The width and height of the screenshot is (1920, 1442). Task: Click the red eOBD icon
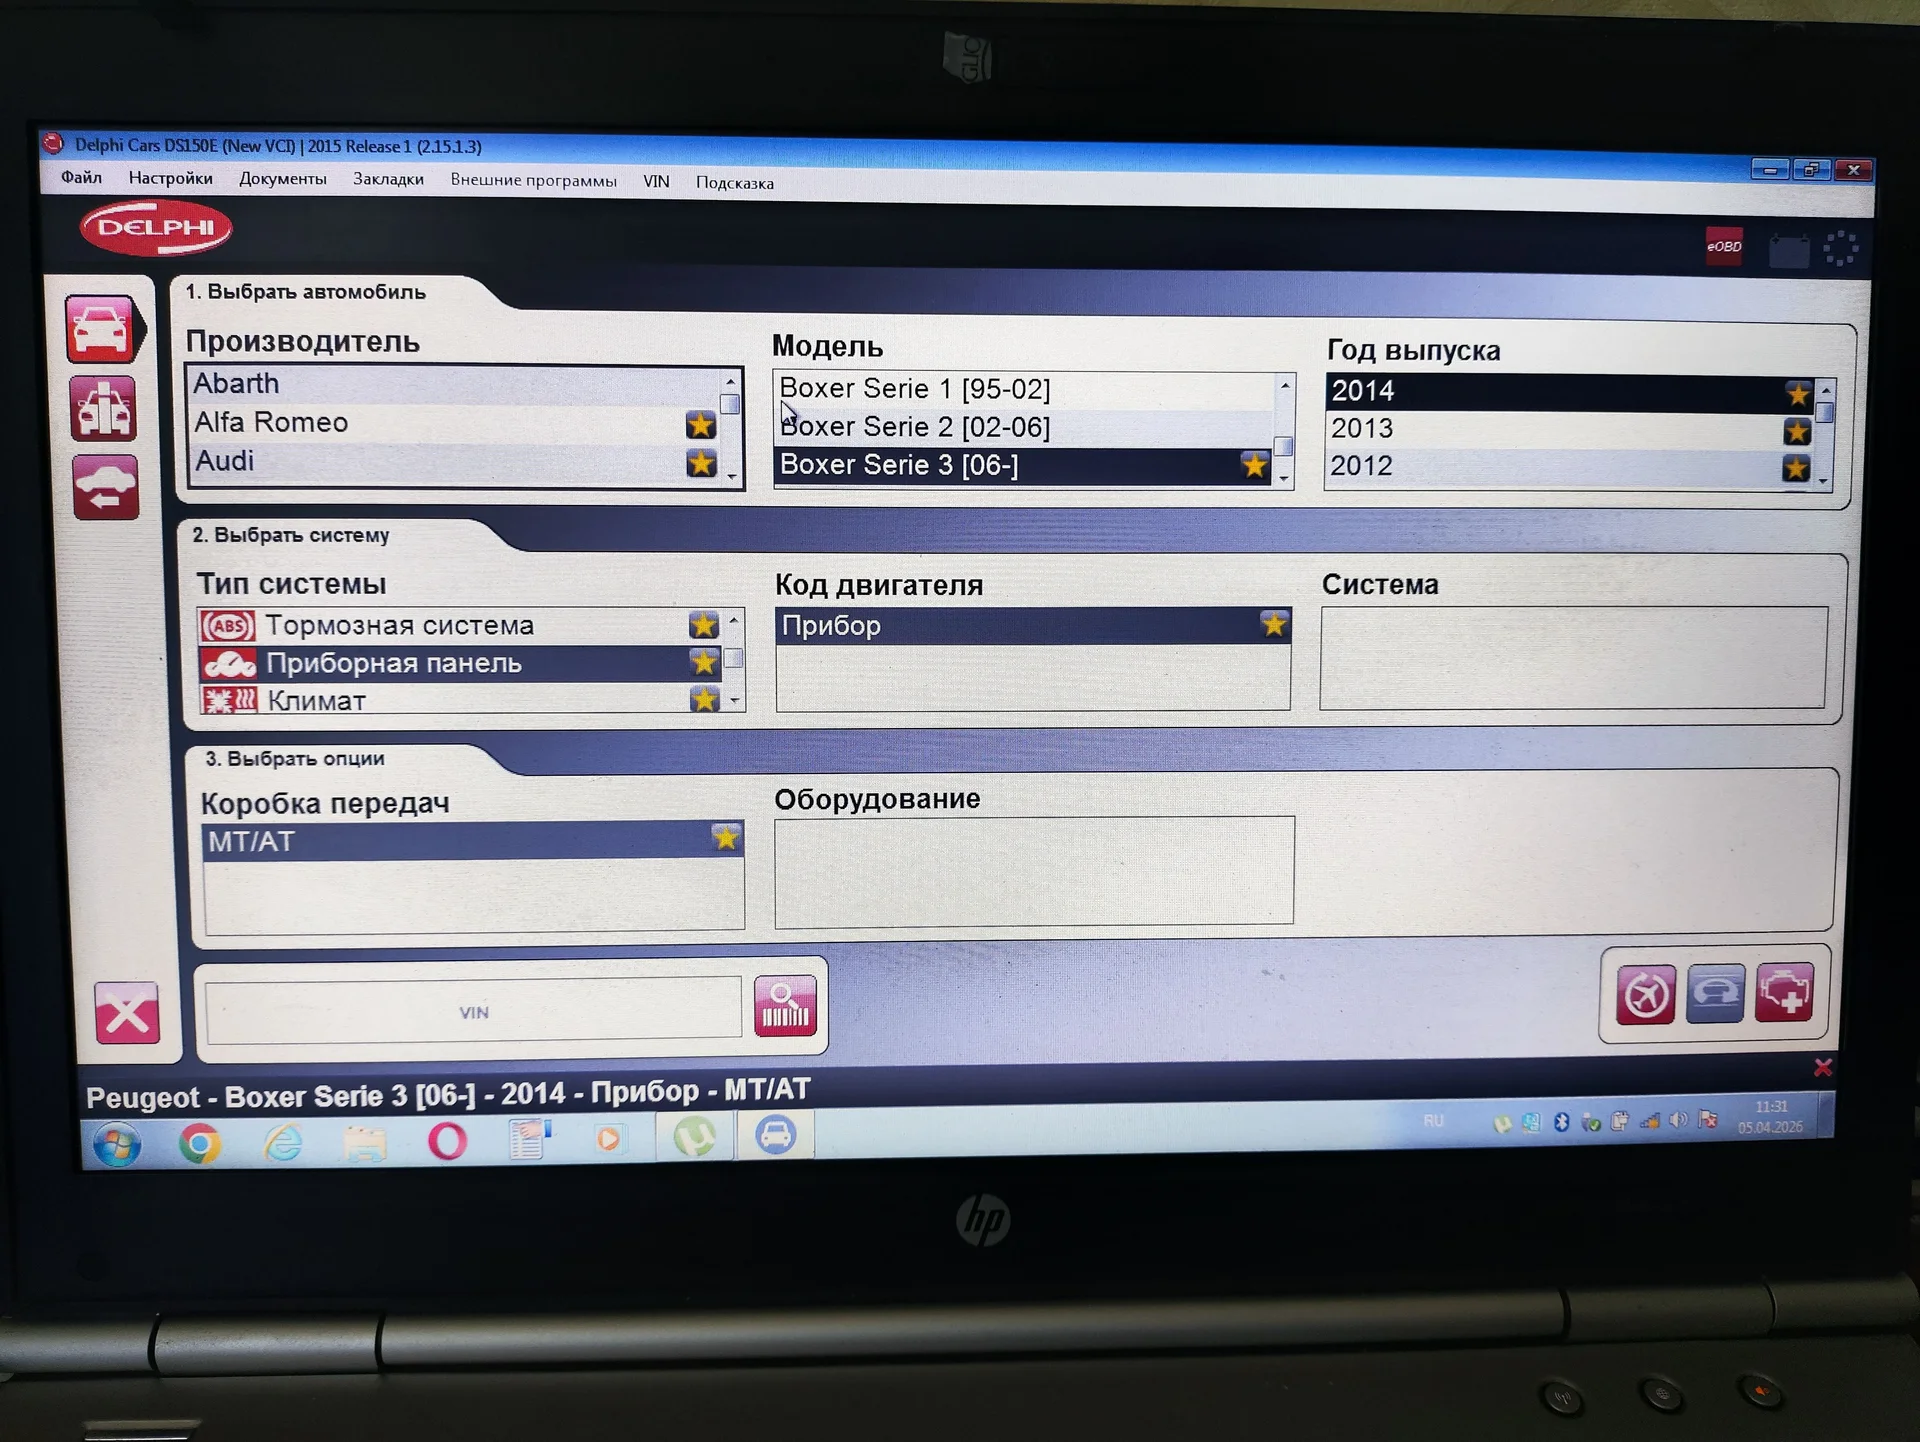1724,246
